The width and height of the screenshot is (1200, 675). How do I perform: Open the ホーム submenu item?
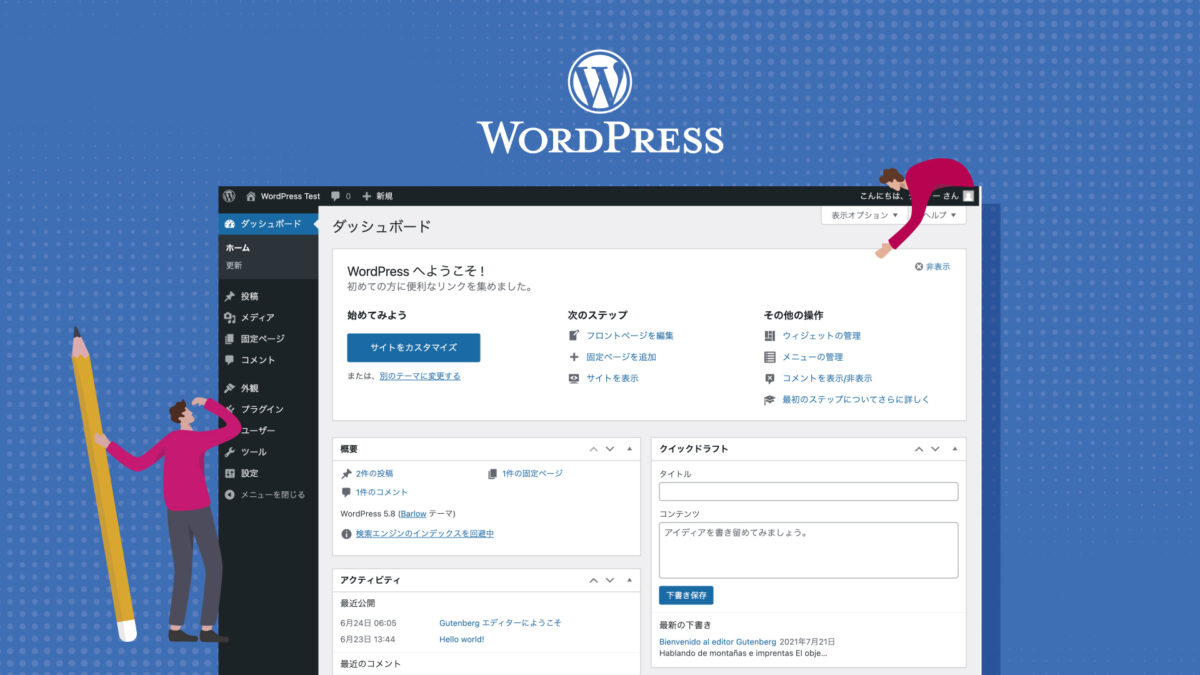click(x=238, y=248)
